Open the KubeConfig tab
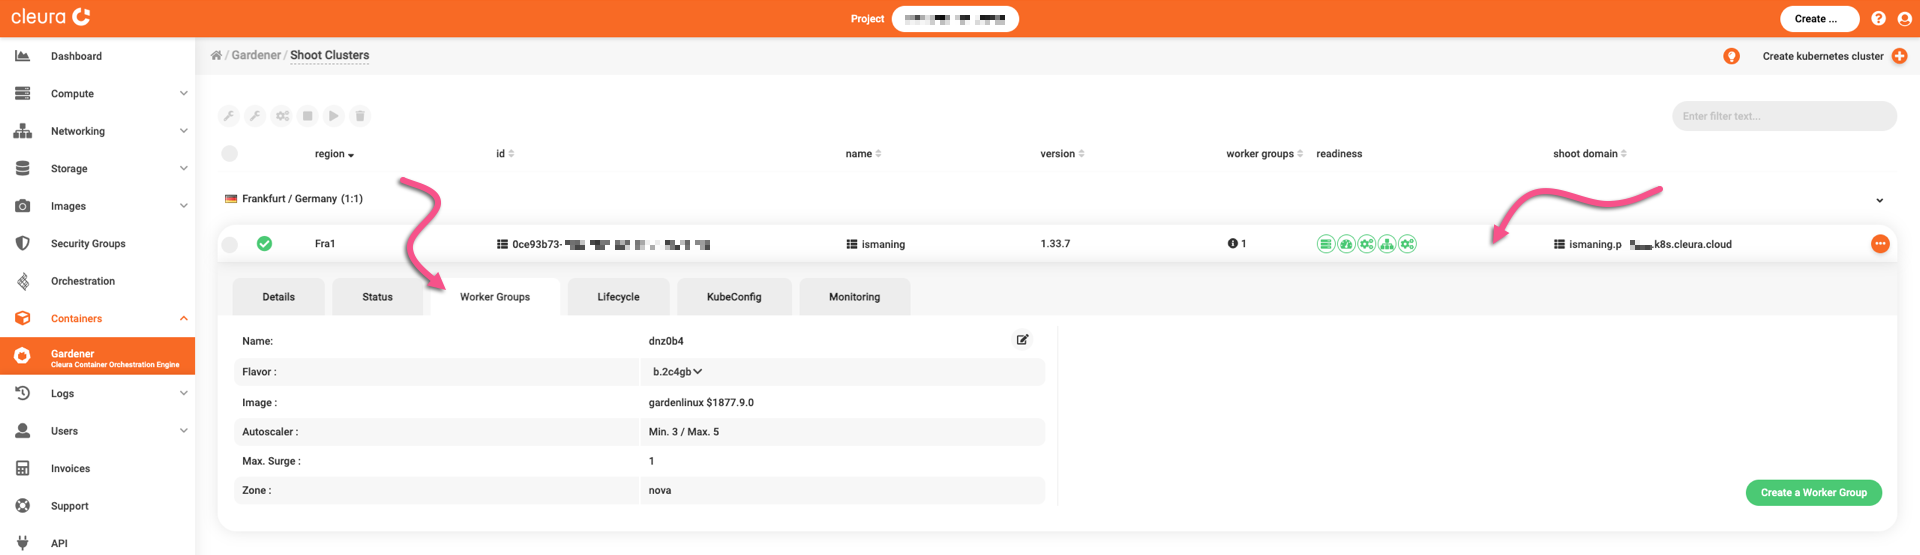 coord(734,297)
